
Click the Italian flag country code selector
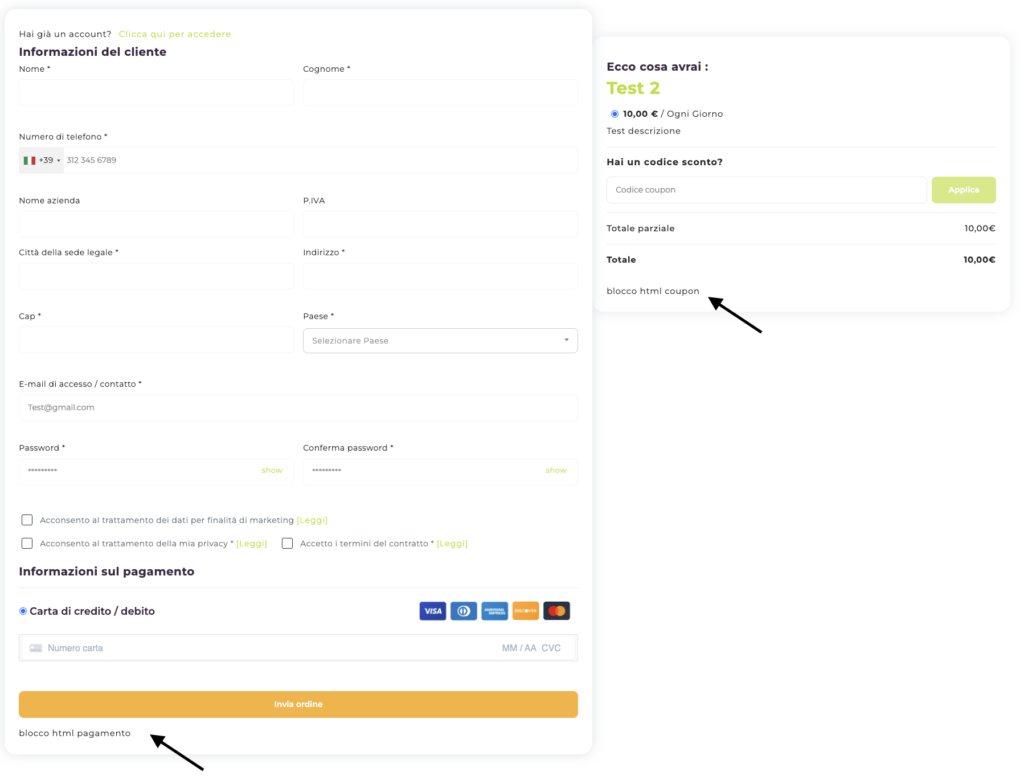[x=41, y=160]
